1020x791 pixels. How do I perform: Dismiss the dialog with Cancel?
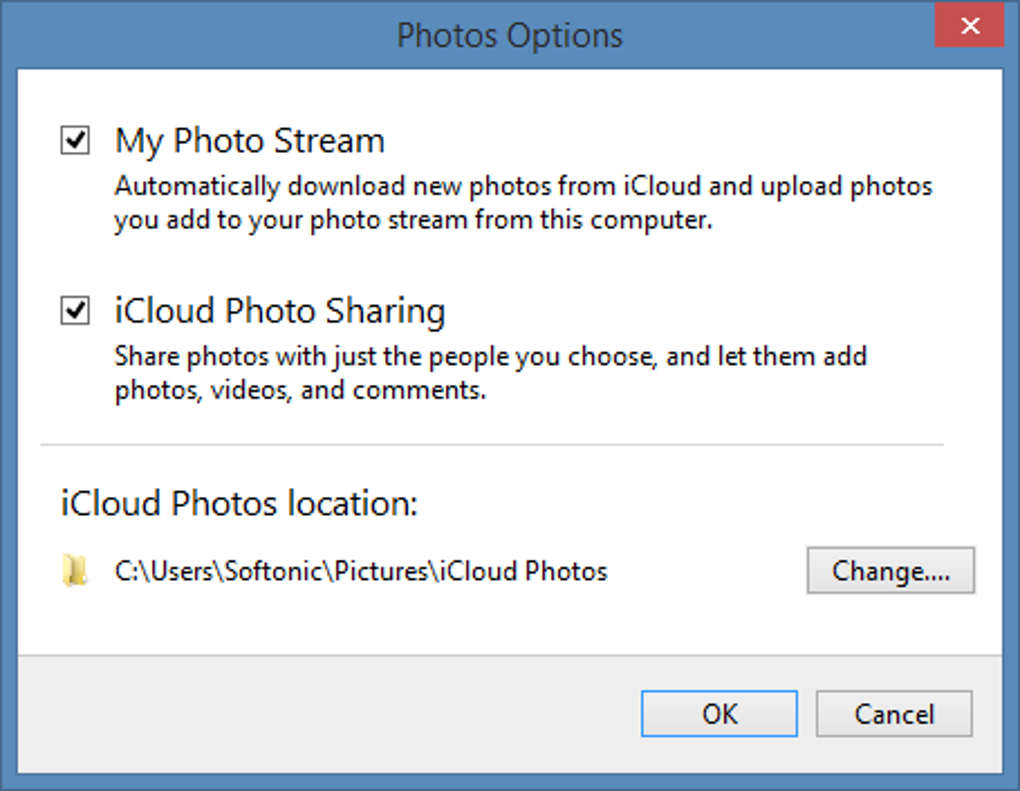point(893,714)
